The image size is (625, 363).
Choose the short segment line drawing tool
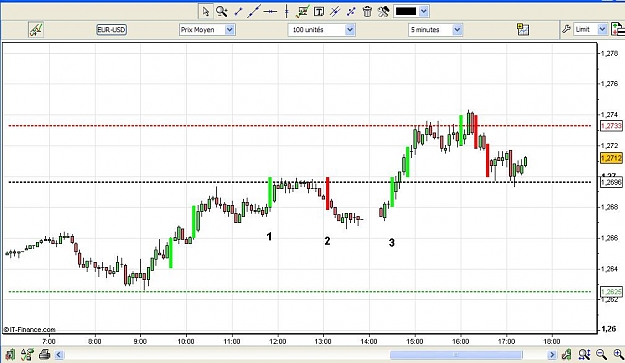[x=238, y=12]
